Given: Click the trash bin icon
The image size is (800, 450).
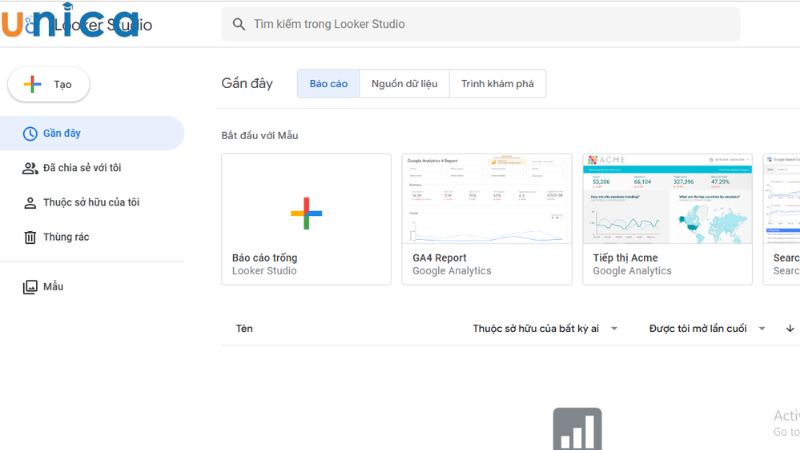Looking at the screenshot, I should coord(30,237).
